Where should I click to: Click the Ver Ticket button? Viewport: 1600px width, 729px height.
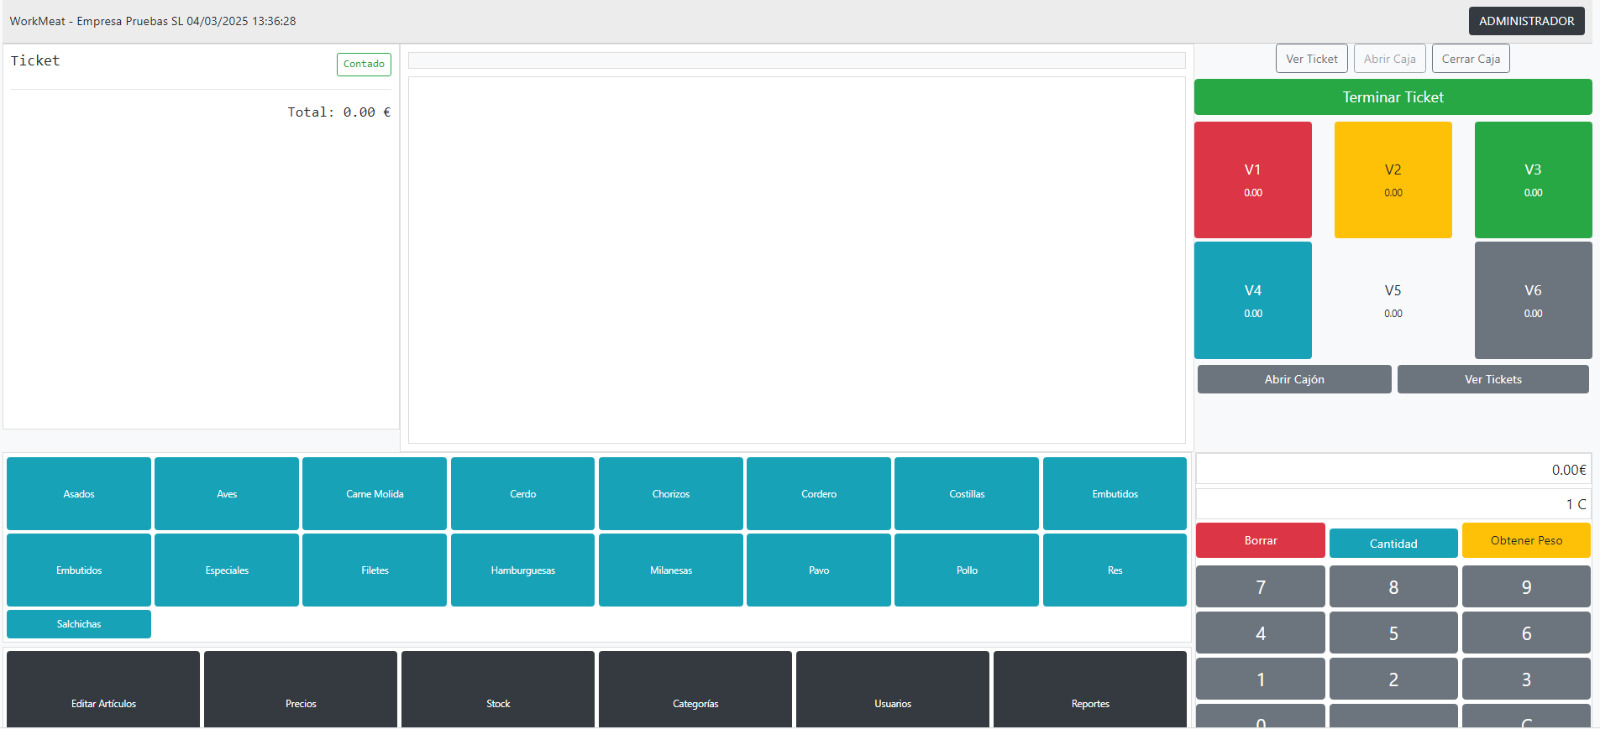coord(1311,59)
